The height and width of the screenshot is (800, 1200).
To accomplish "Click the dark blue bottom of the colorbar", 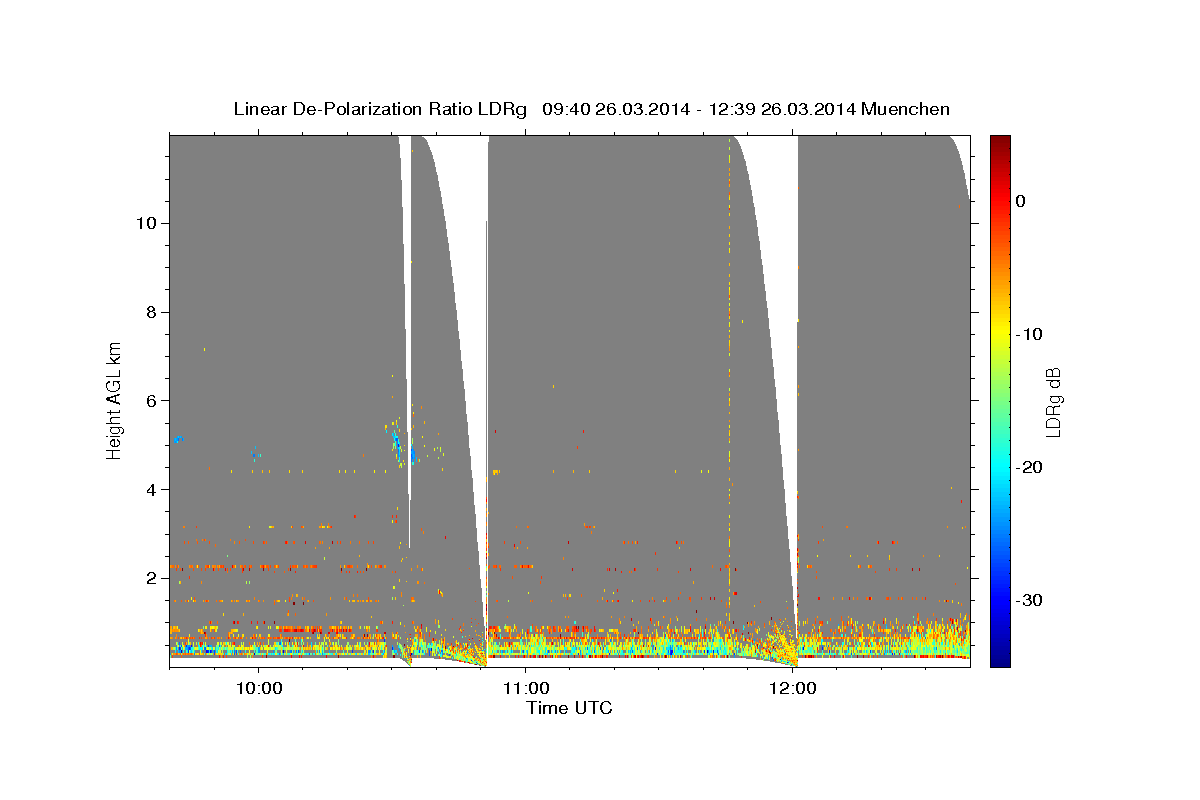I will (1000, 658).
